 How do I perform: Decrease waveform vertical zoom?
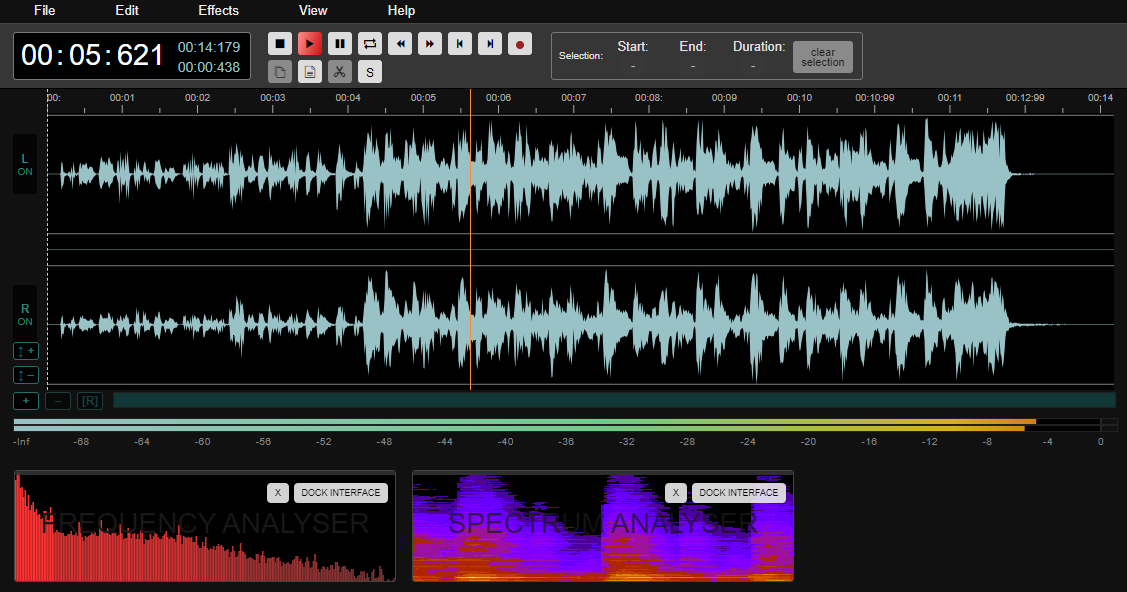point(25,375)
